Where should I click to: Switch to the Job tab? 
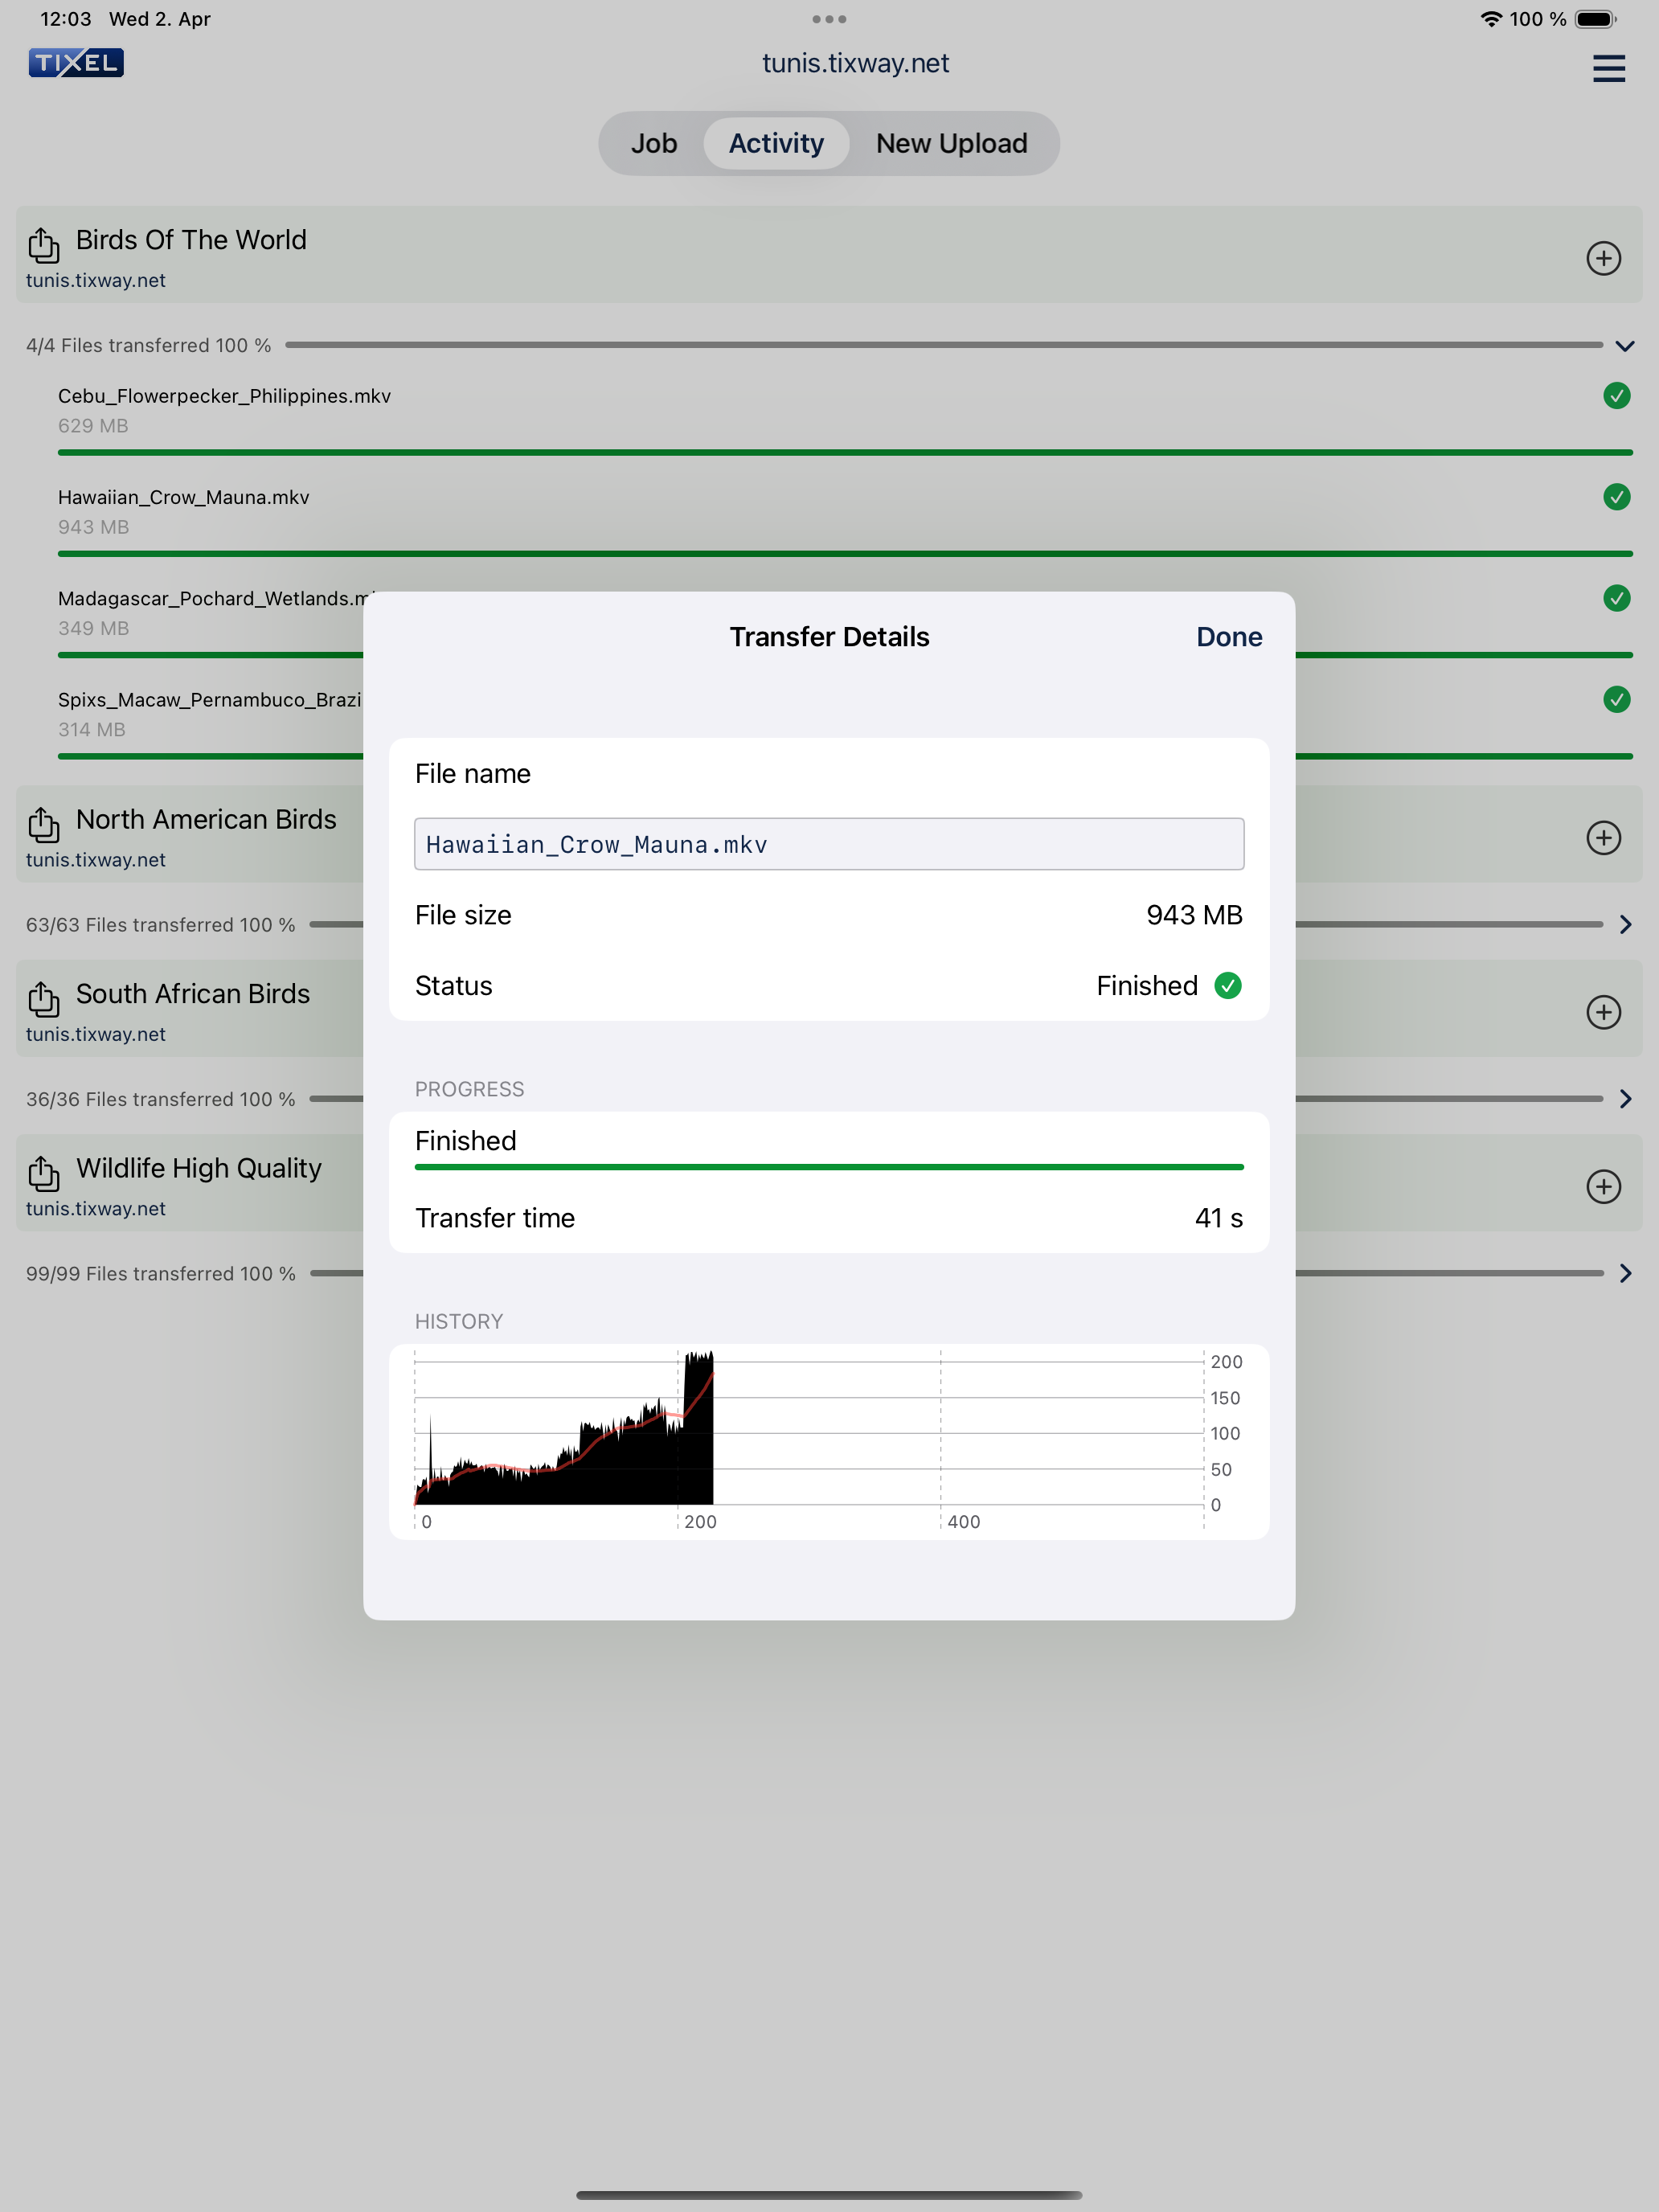[x=654, y=144]
